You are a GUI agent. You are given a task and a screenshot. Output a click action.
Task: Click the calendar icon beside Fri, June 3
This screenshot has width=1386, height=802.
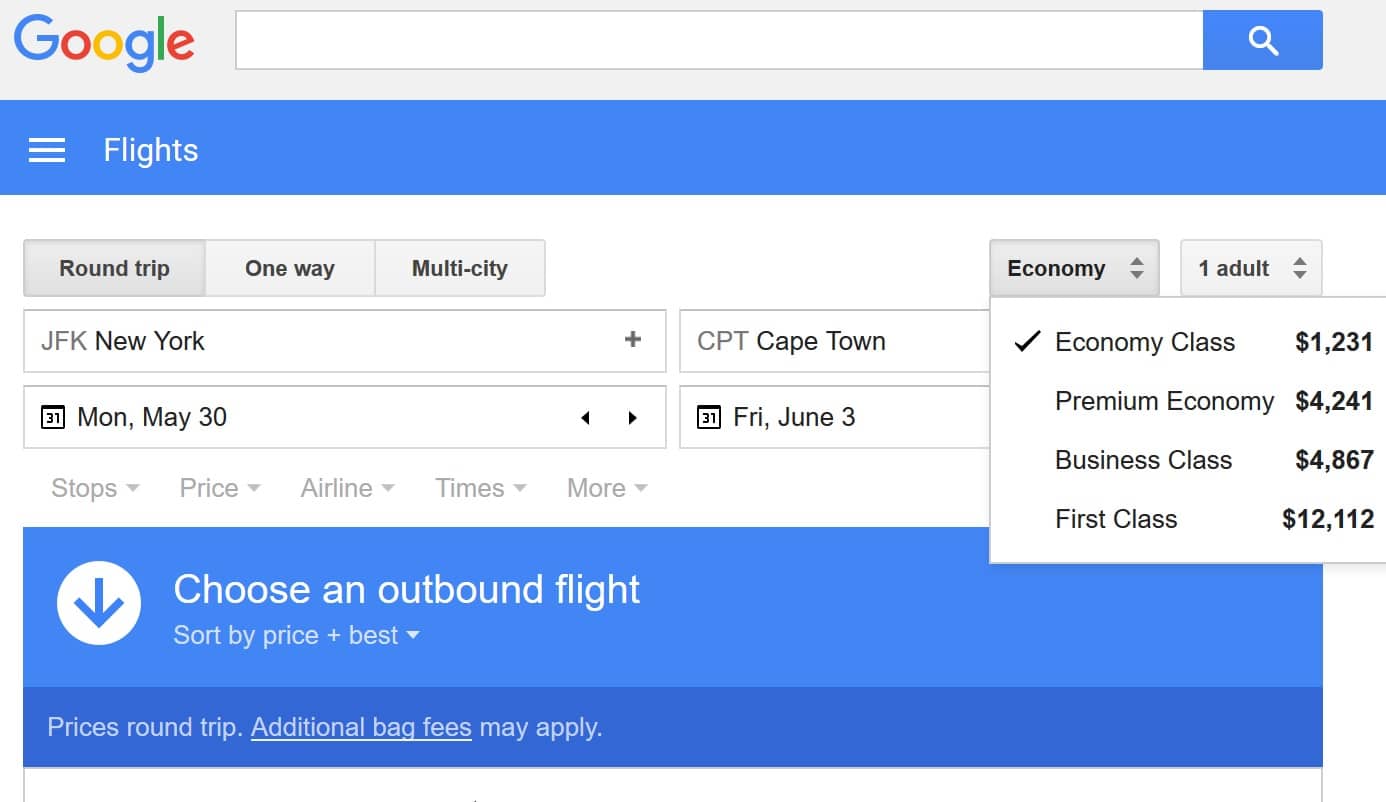tap(708, 417)
